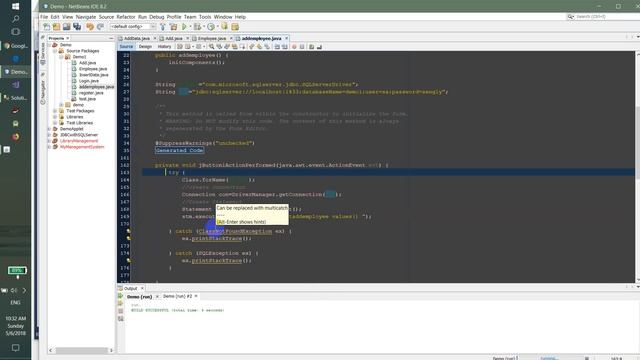The width and height of the screenshot is (640, 360).
Task: Select the Source view button
Action: coord(126,47)
